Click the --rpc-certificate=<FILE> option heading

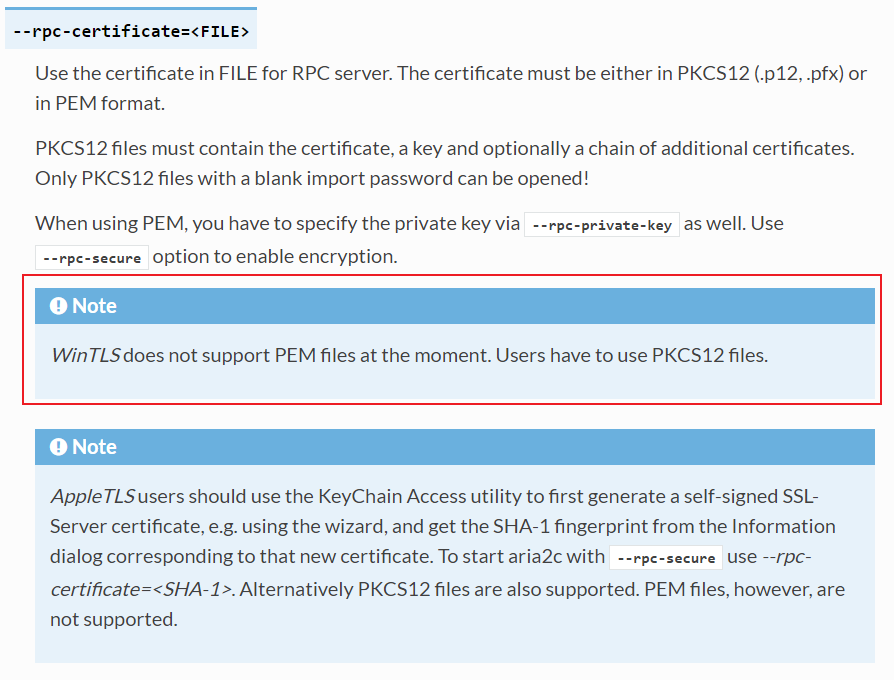[x=131, y=31]
